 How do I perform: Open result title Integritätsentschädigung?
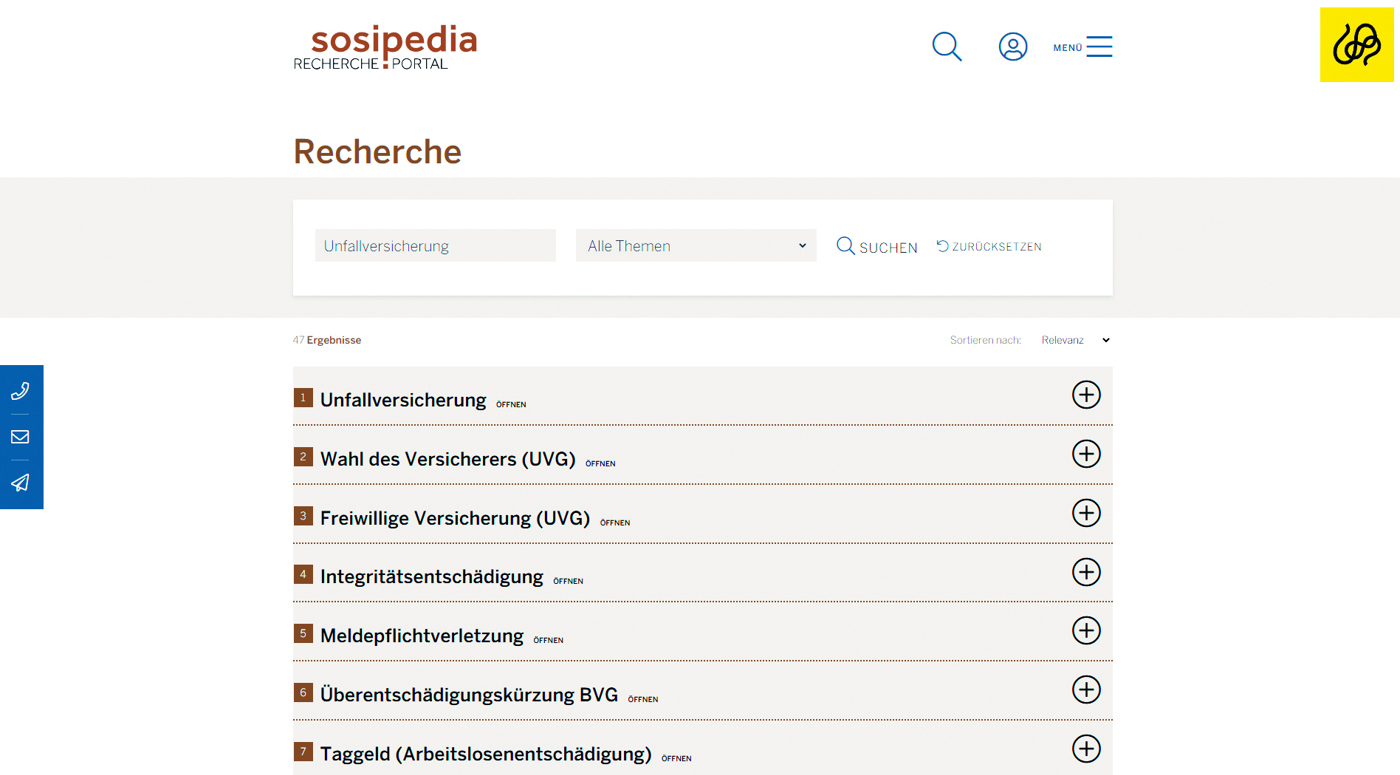point(432,577)
